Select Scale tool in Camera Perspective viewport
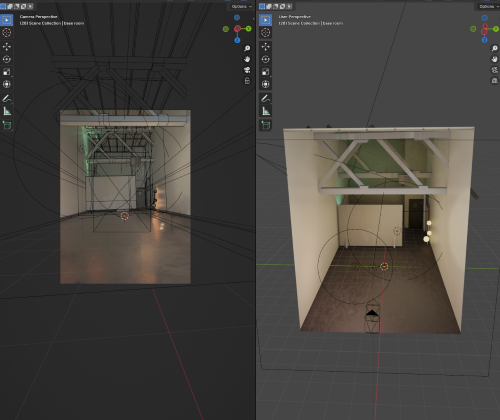 (x=6, y=72)
